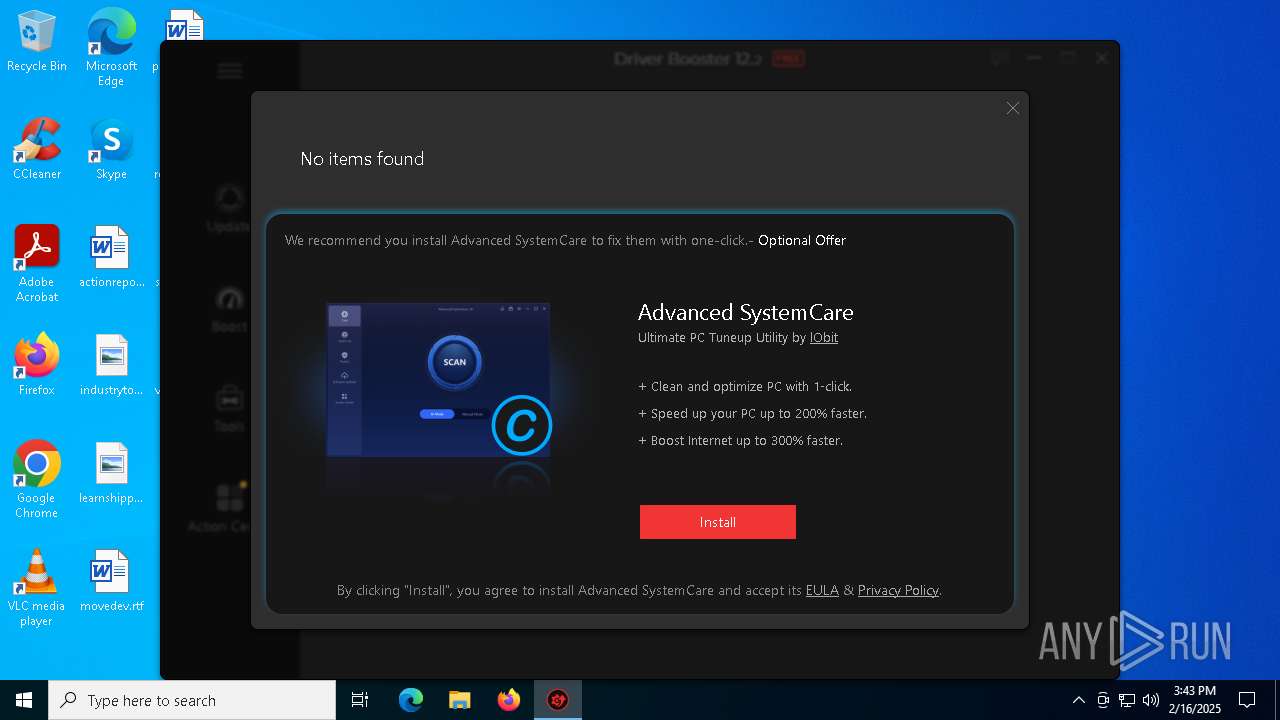Open the Privacy Policy link

898,590
